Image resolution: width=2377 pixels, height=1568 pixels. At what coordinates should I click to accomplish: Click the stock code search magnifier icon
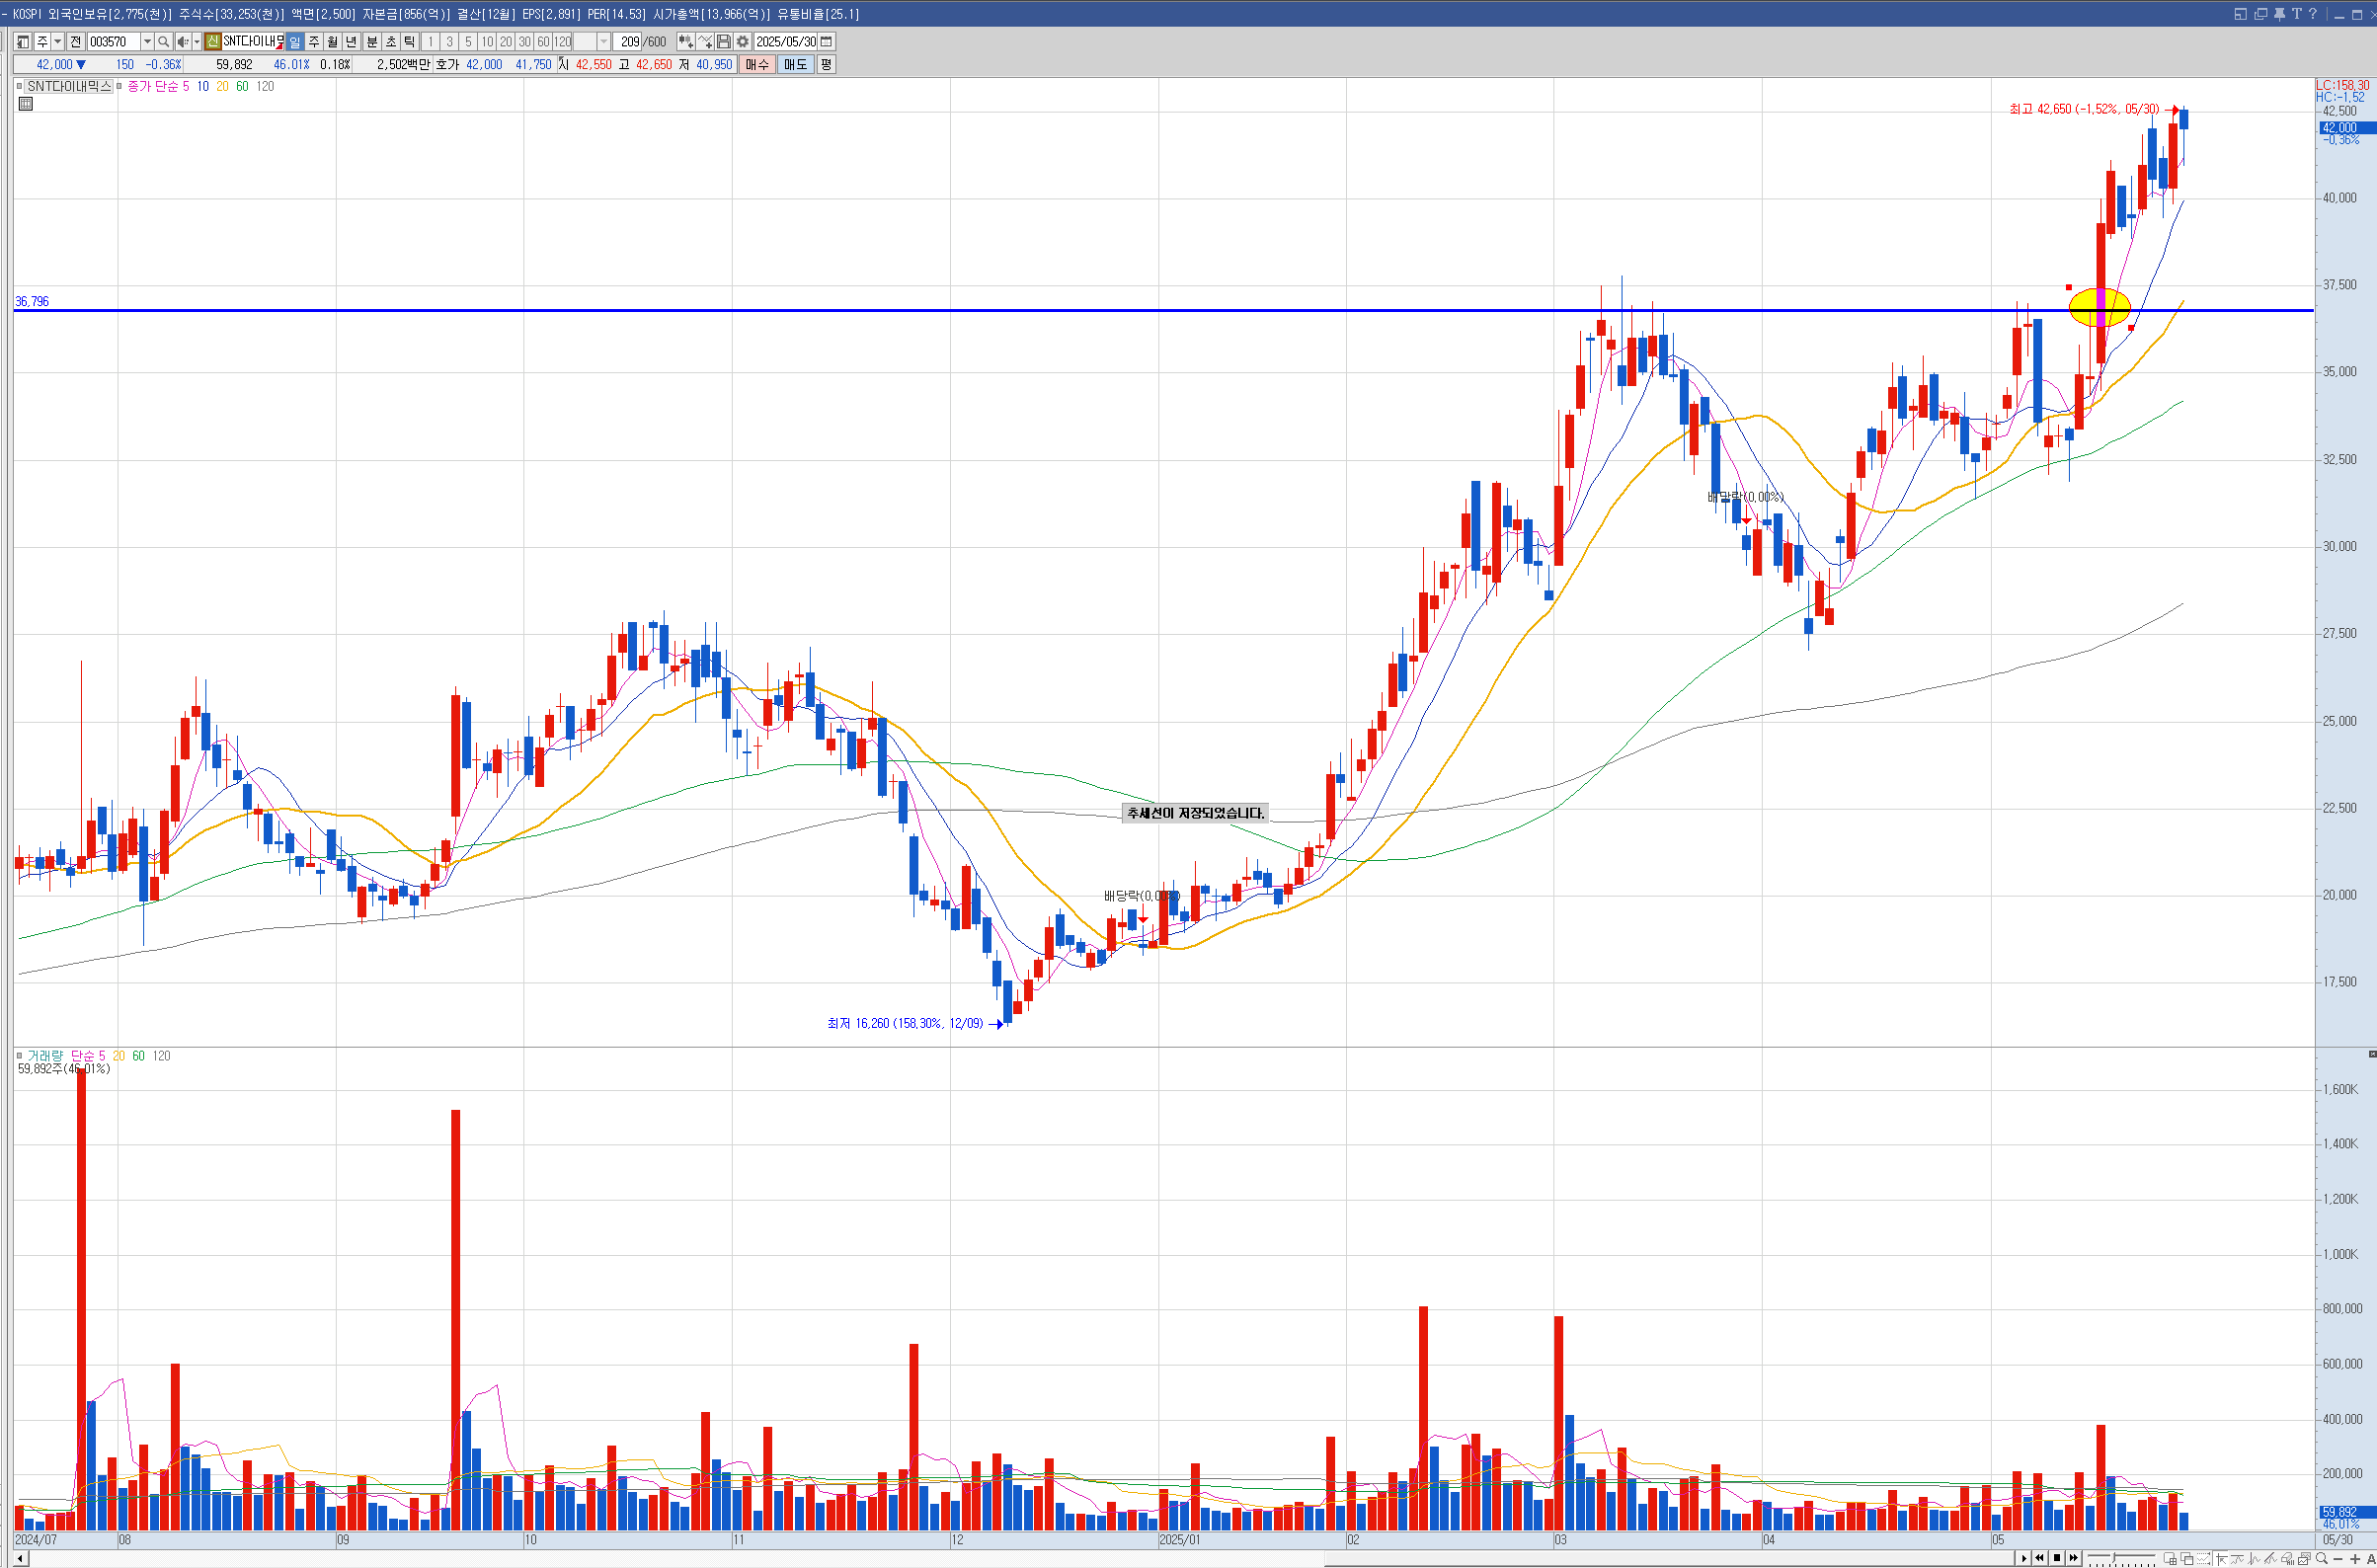point(164,42)
